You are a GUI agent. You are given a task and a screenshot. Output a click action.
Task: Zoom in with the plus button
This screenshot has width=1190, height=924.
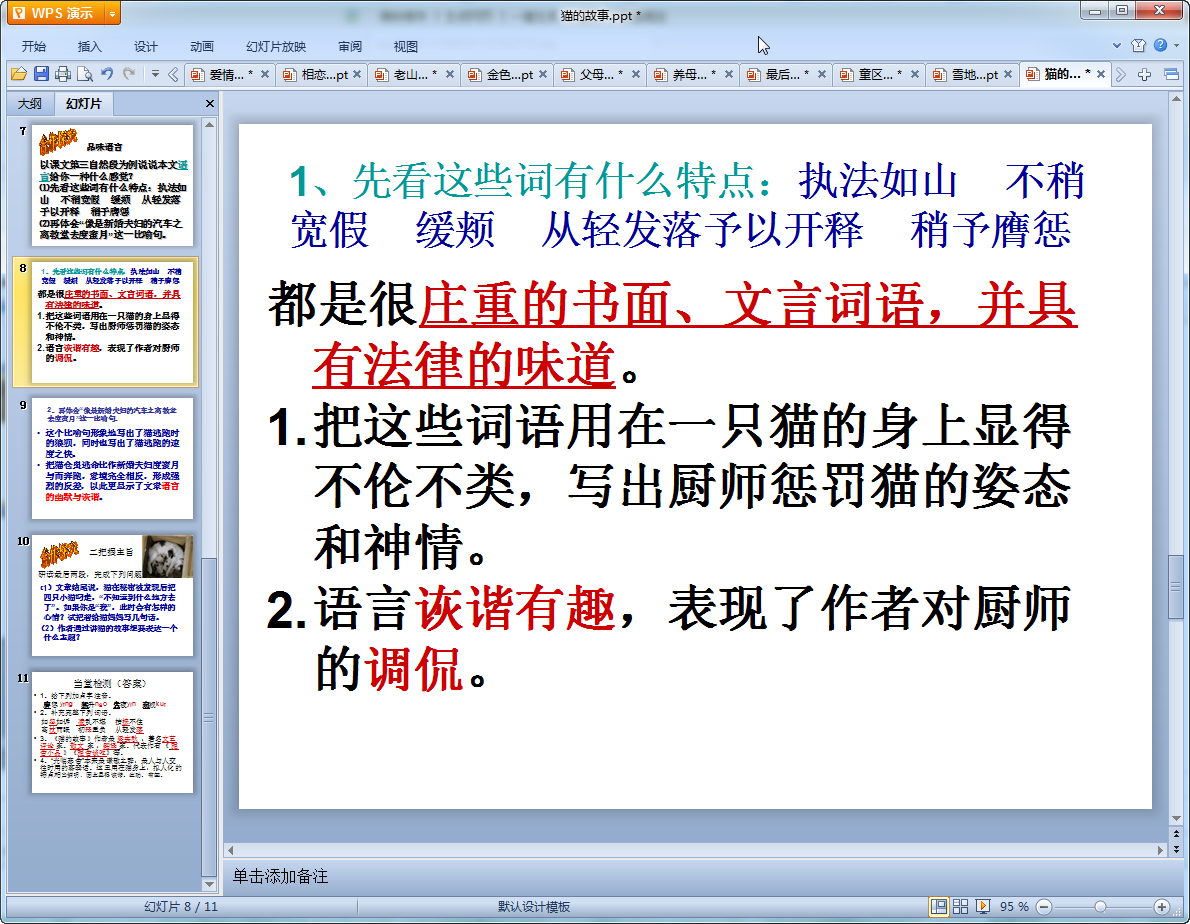tap(1162, 907)
